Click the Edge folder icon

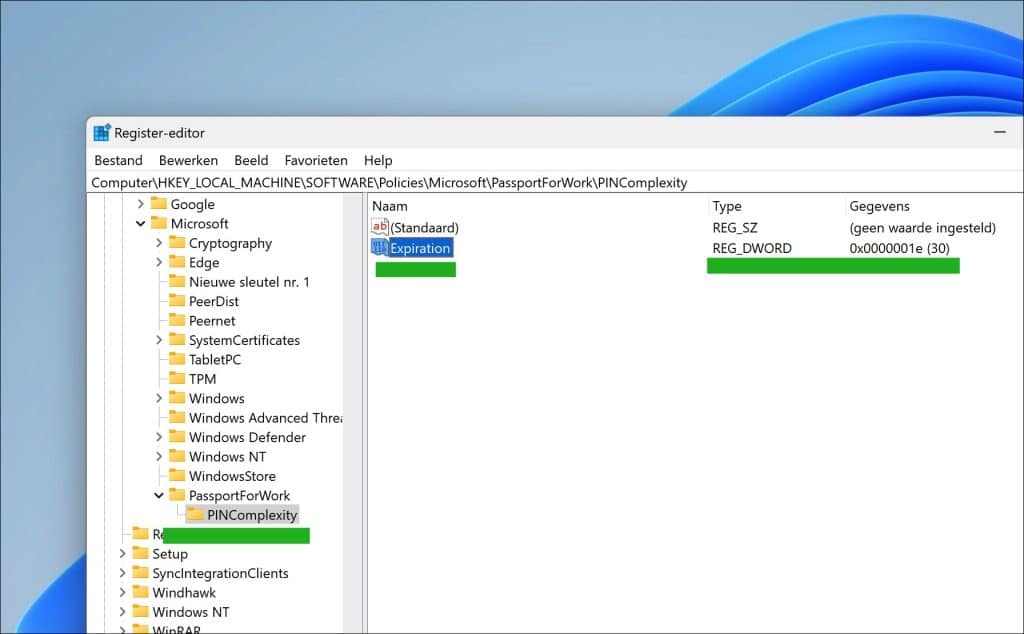177,262
